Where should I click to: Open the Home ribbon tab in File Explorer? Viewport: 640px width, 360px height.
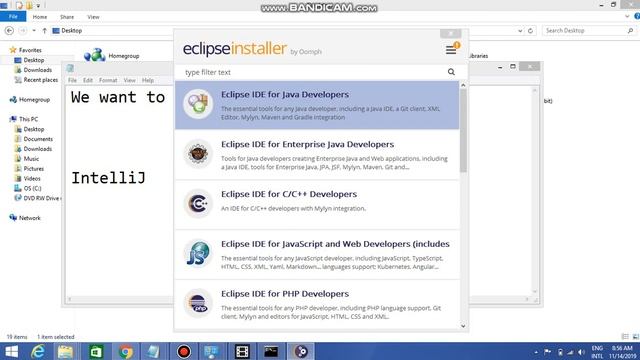(x=40, y=17)
